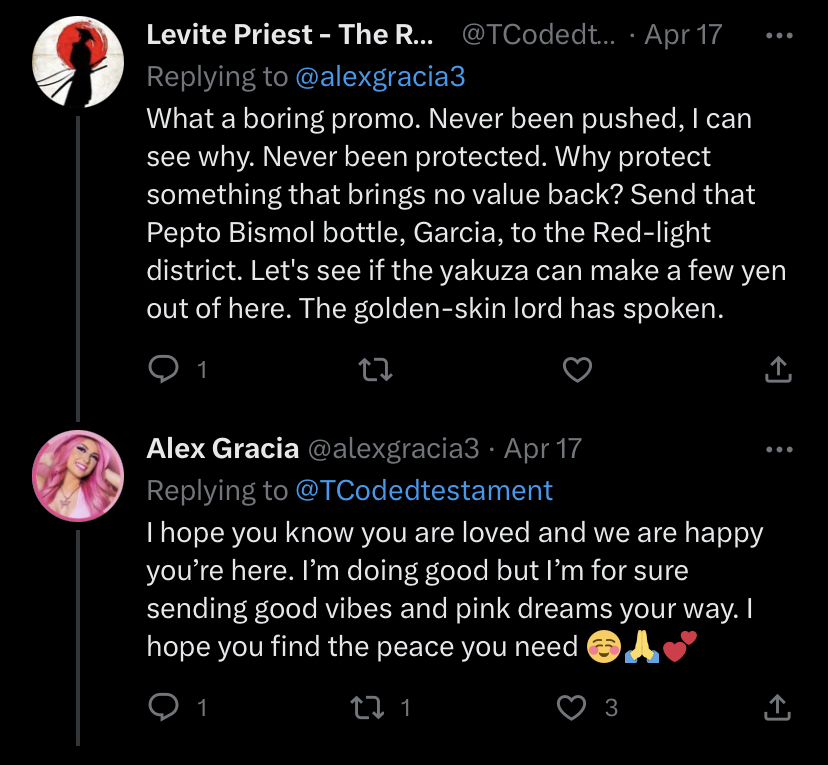Open Levite Priest's profile picture
828x765 pixels.
coord(79,60)
